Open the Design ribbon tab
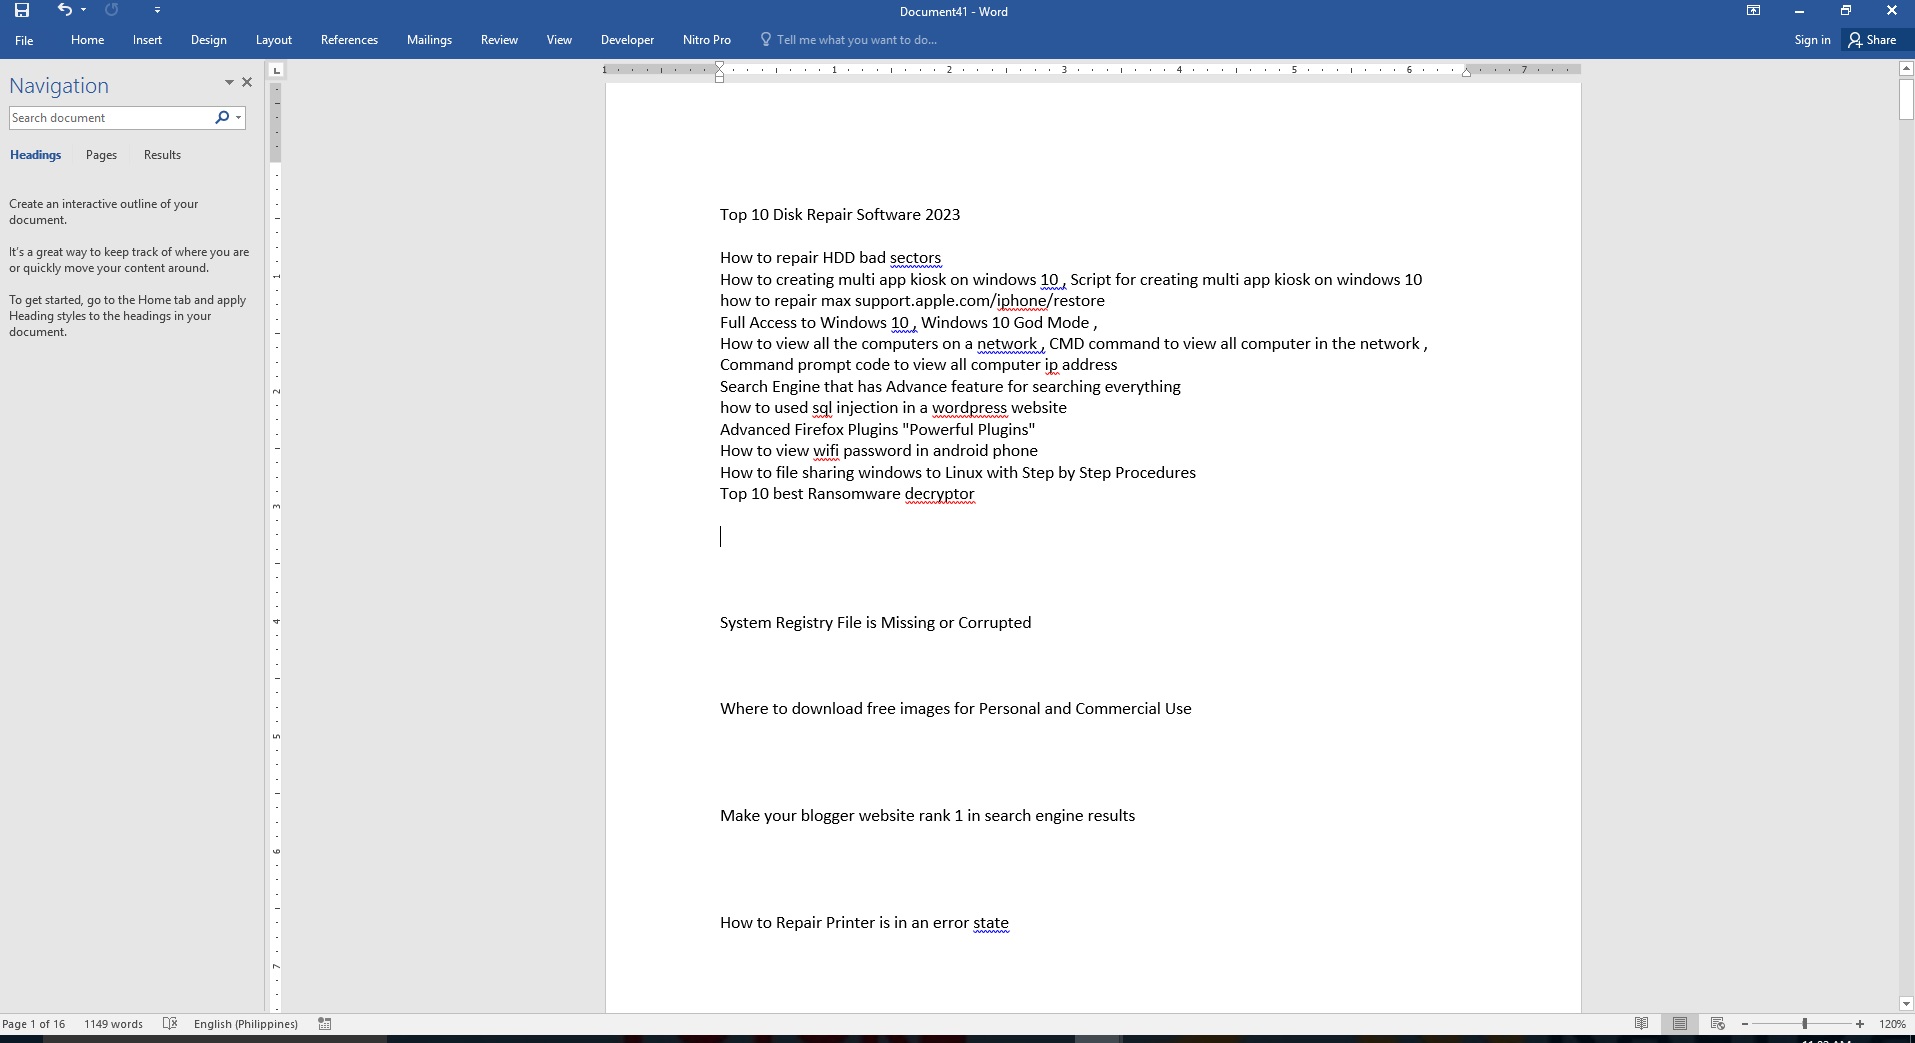1915x1043 pixels. tap(208, 40)
